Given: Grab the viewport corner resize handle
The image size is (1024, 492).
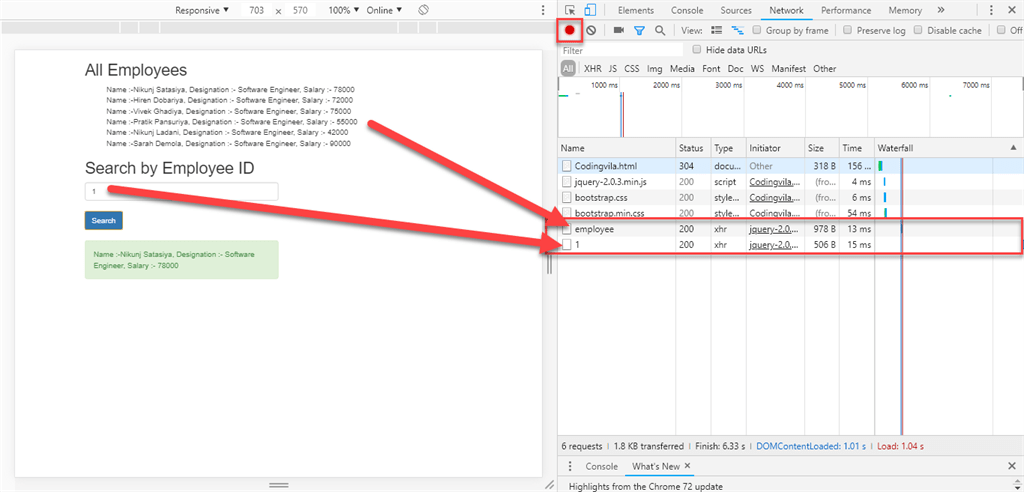Looking at the screenshot, I should click(x=550, y=484).
